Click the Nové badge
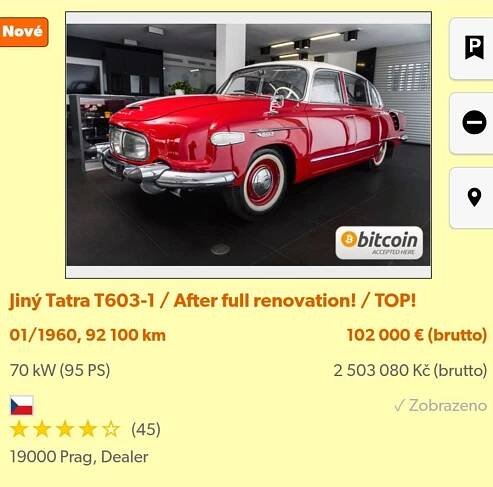This screenshot has width=493, height=487. click(x=23, y=32)
